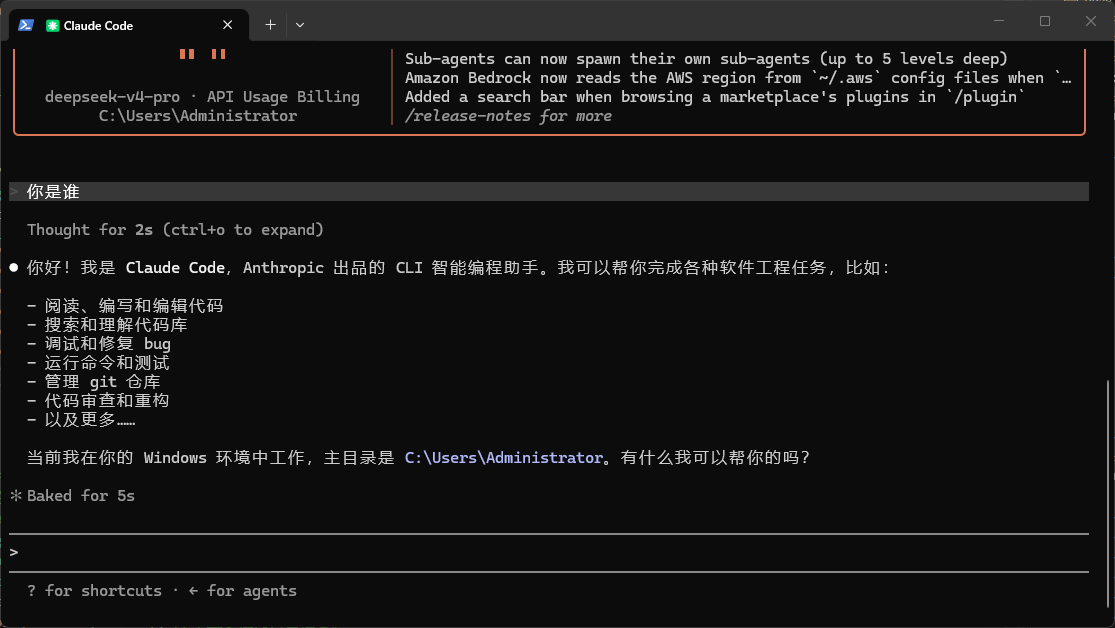Click the C:\Users\Administrator path link in the reply
Image resolution: width=1115 pixels, height=628 pixels.
(x=503, y=458)
